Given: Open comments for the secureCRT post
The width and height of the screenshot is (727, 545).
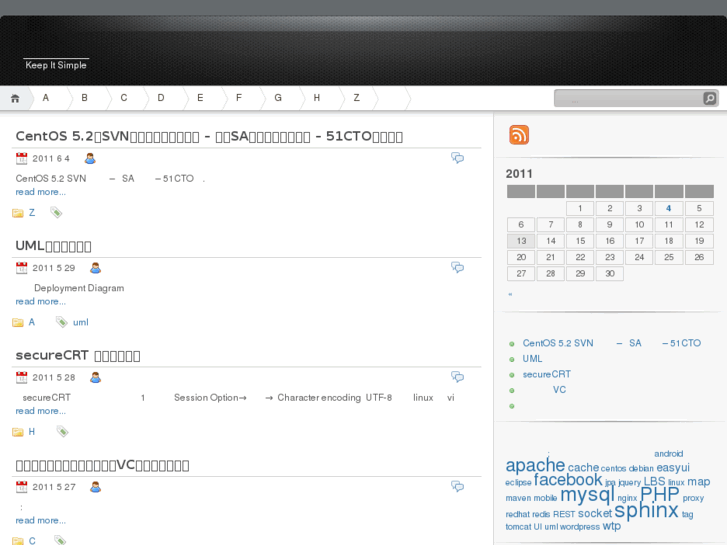Looking at the screenshot, I should [457, 377].
